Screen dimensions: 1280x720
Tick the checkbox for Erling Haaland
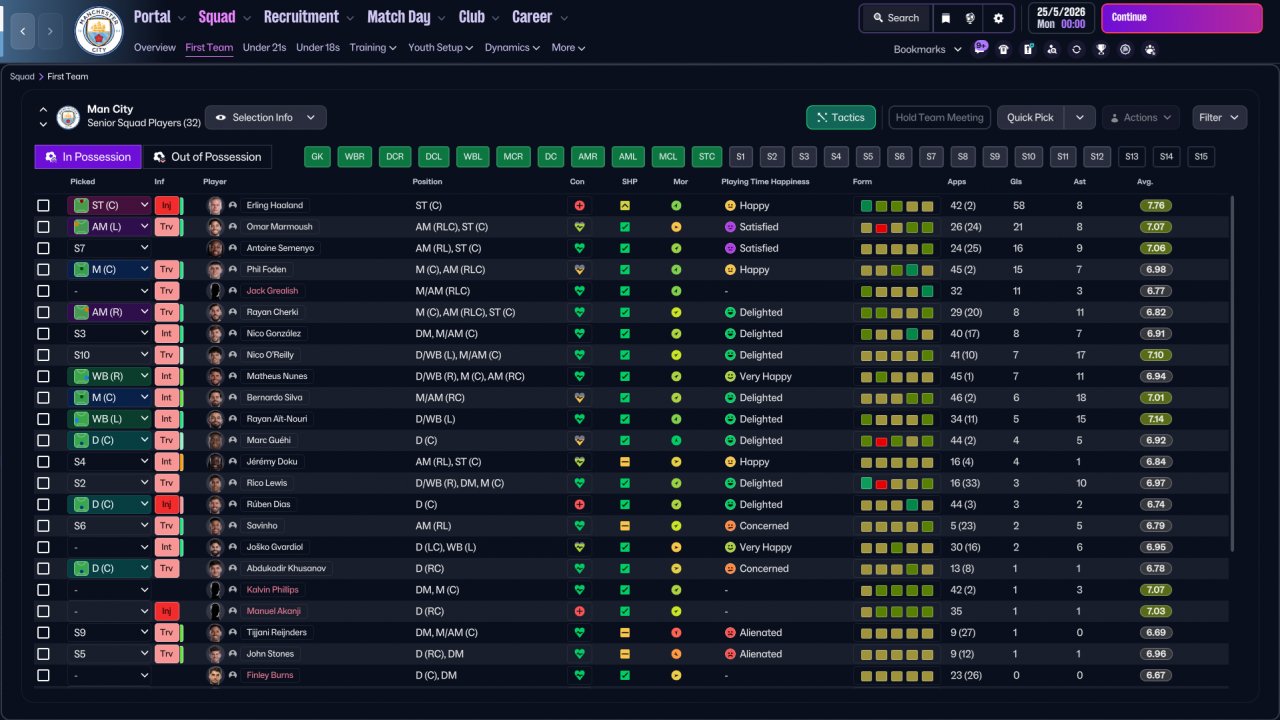(43, 205)
